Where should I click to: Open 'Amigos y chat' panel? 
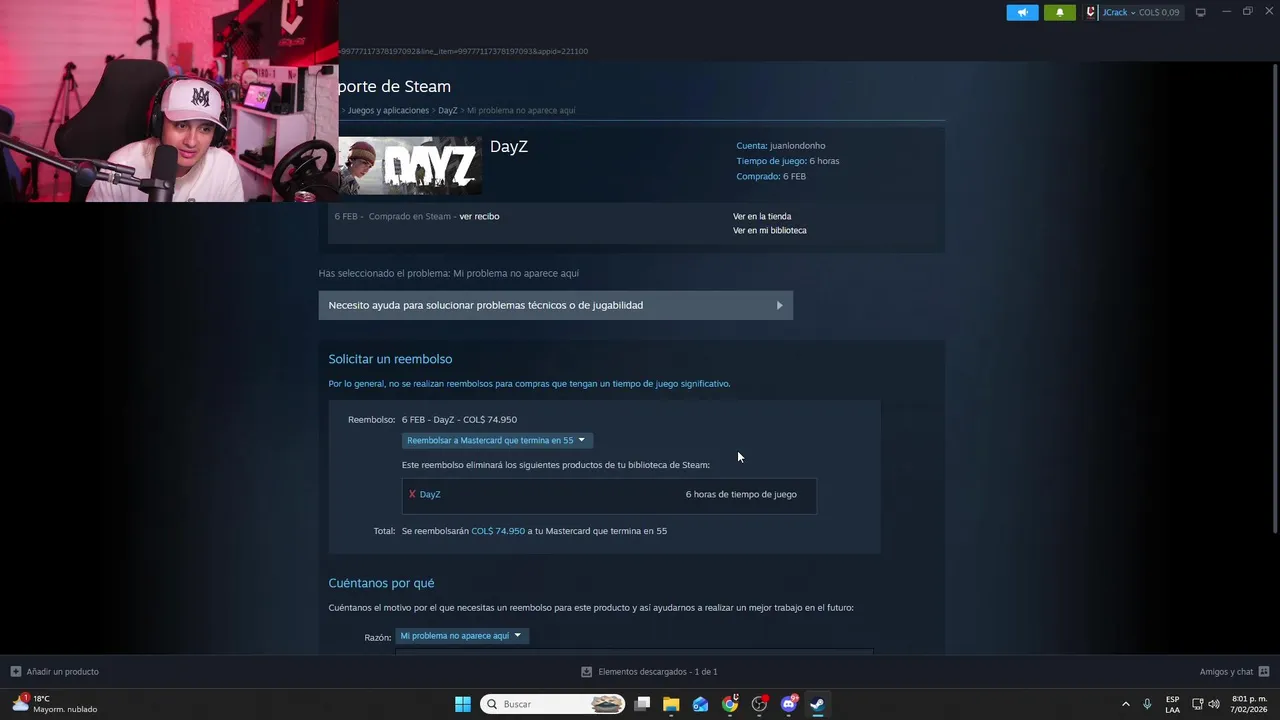pos(1226,672)
